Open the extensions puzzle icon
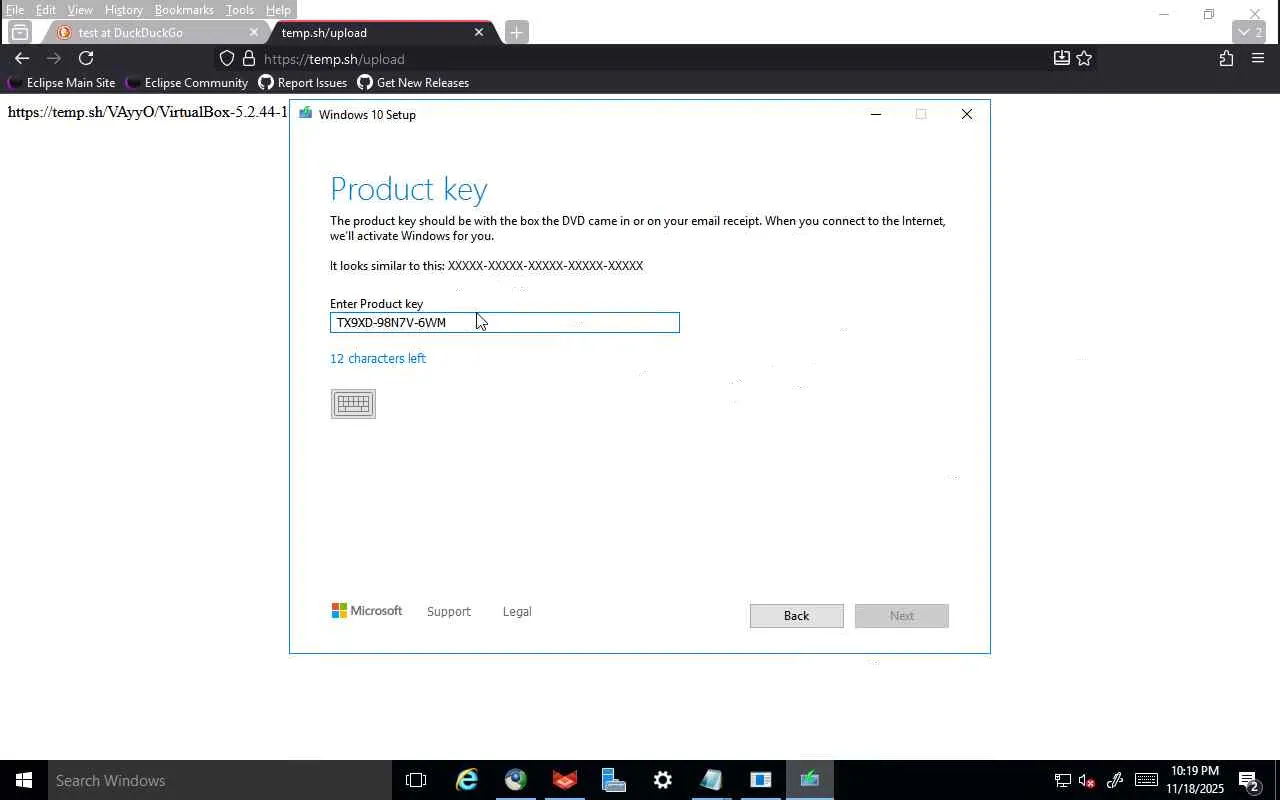The image size is (1280, 800). [1226, 59]
